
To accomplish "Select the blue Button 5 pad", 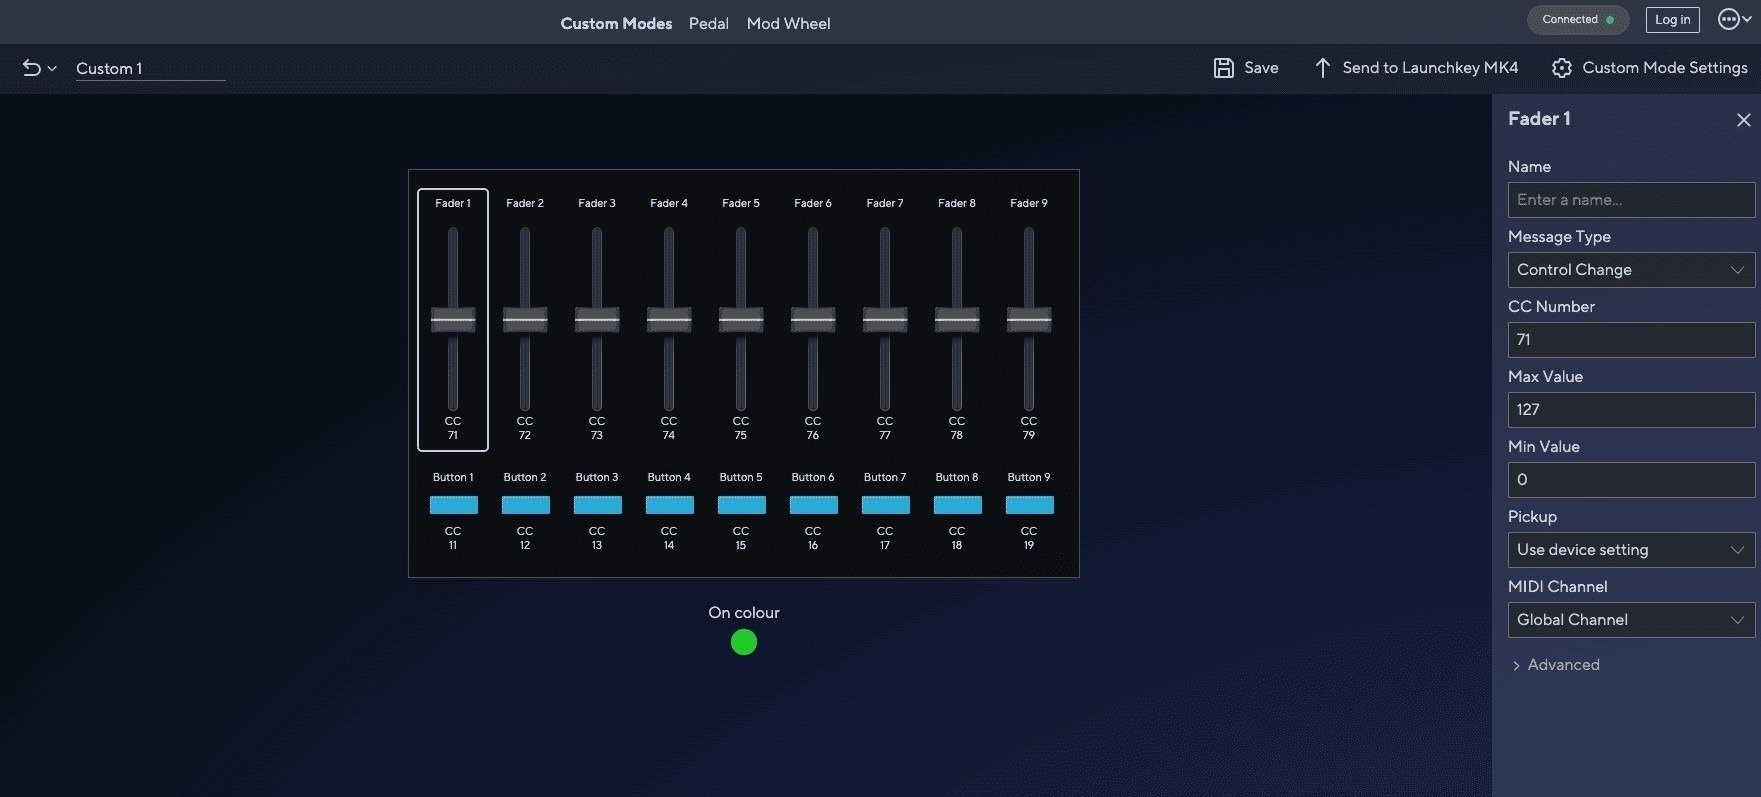I will (x=741, y=505).
